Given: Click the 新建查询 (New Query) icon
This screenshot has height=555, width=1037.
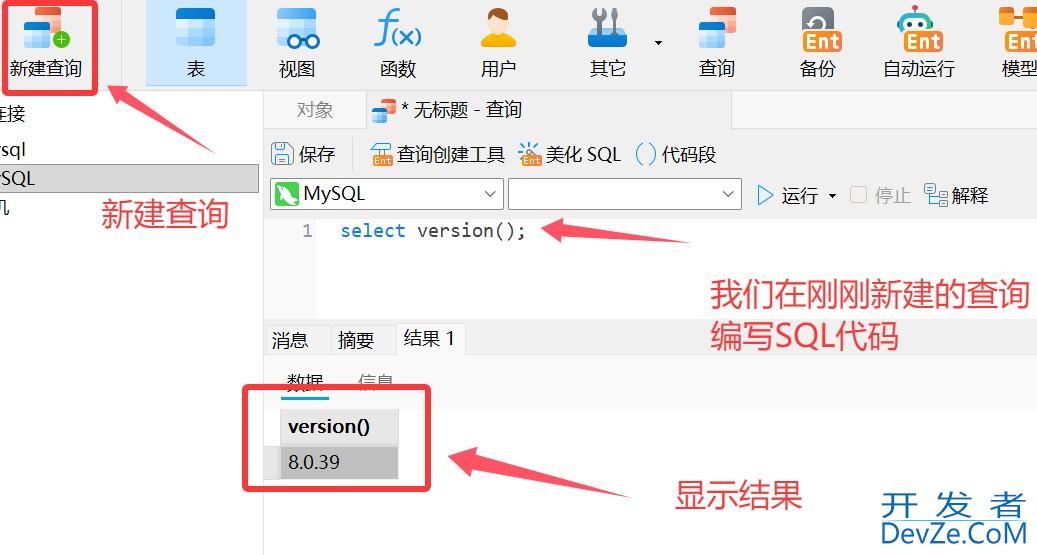Looking at the screenshot, I should 46,30.
